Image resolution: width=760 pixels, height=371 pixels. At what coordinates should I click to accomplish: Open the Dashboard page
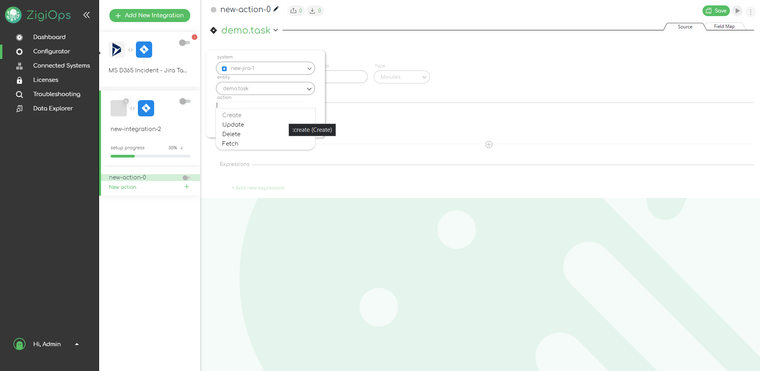(x=49, y=37)
